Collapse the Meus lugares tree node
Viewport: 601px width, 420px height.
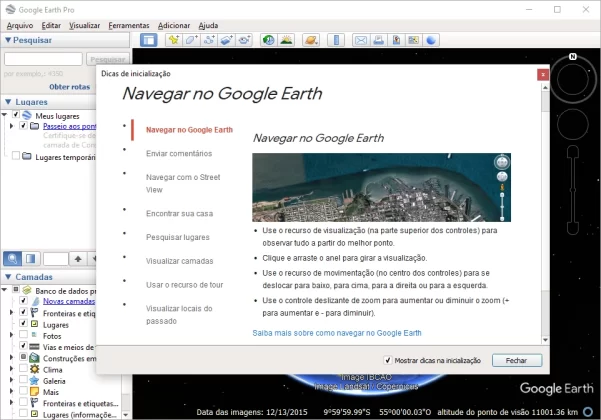pos(5,115)
